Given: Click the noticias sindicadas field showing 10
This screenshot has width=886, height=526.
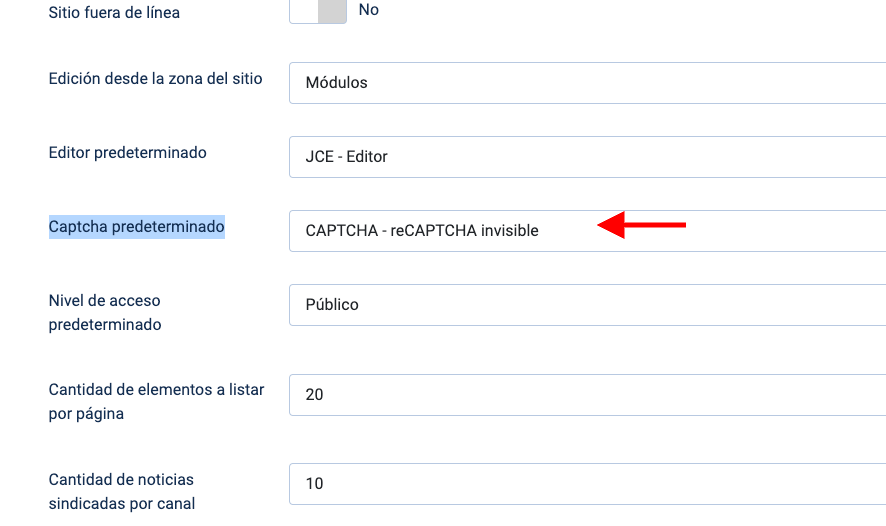Looking at the screenshot, I should (x=588, y=484).
